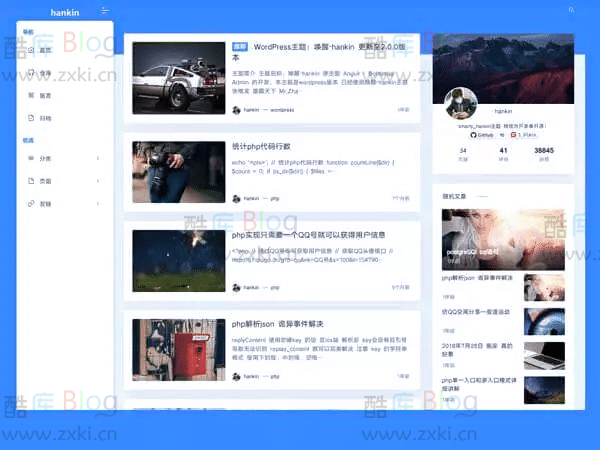The image size is (600, 450).
Task: Expand the pages sidebar item's chevron
Action: coord(98,181)
